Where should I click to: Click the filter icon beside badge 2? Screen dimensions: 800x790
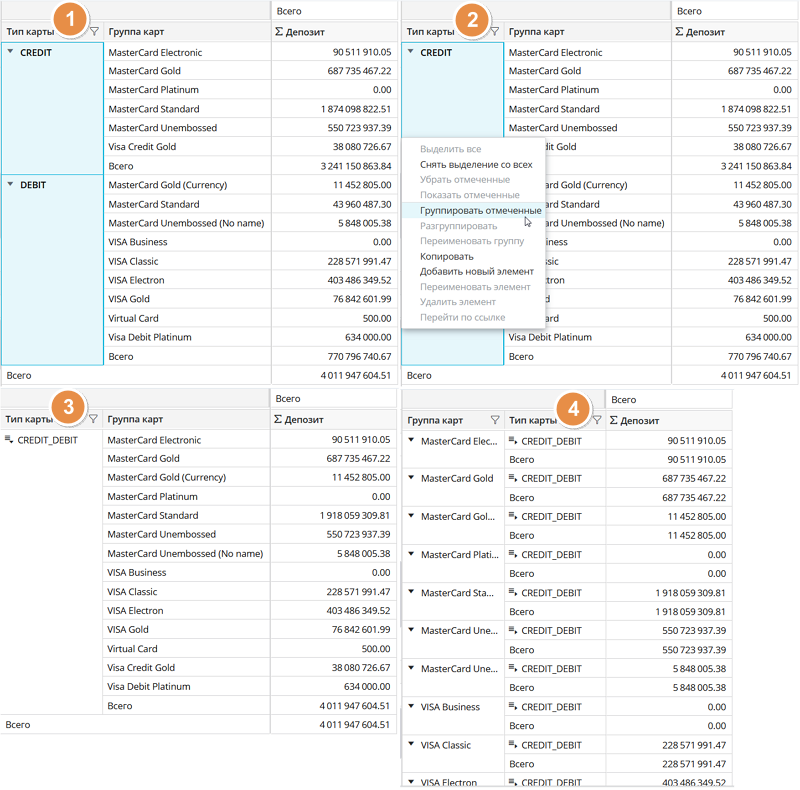click(494, 32)
